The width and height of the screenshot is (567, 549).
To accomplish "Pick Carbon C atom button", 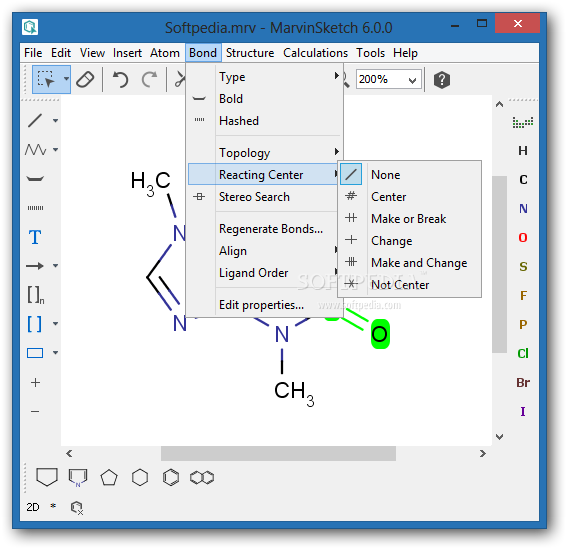I will pos(523,179).
